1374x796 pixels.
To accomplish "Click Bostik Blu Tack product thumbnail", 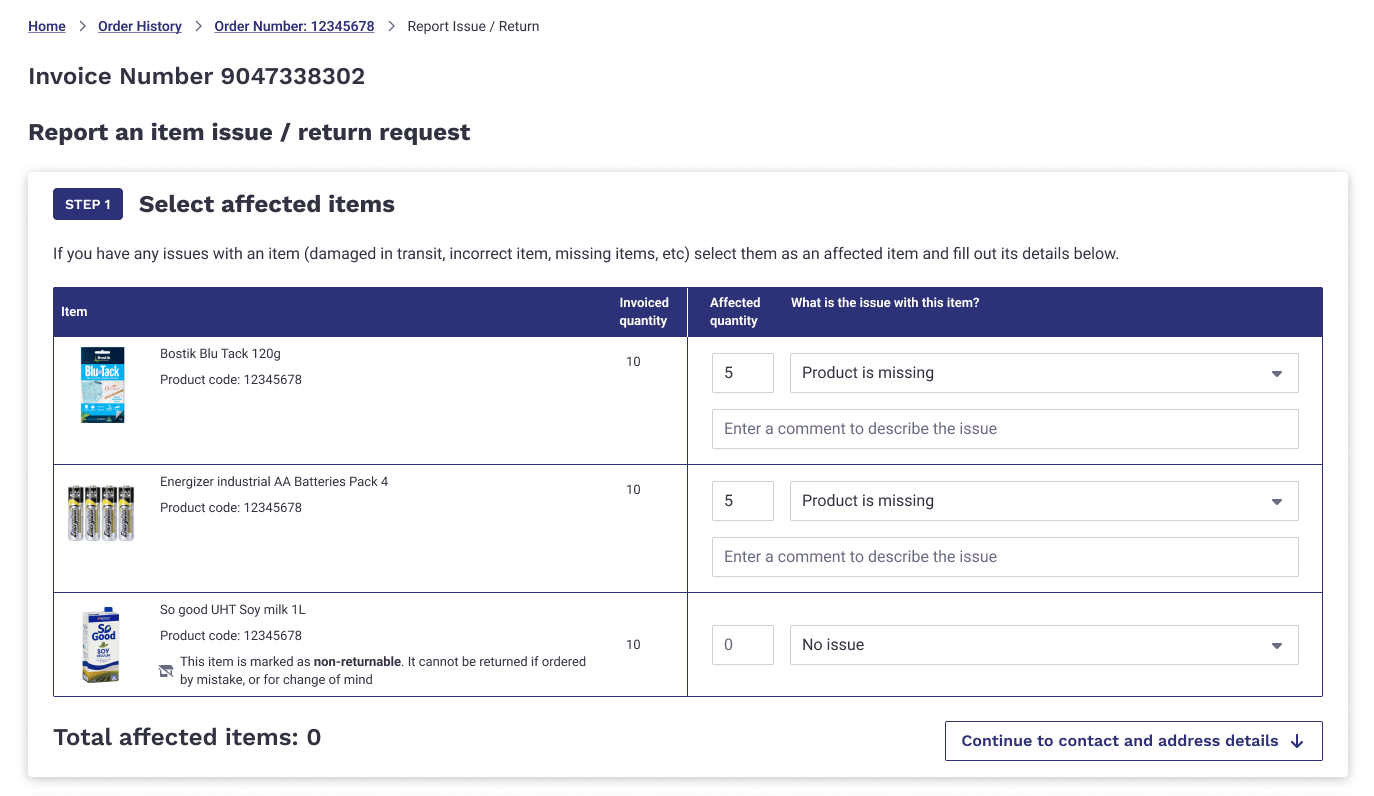I will pyautogui.click(x=102, y=385).
